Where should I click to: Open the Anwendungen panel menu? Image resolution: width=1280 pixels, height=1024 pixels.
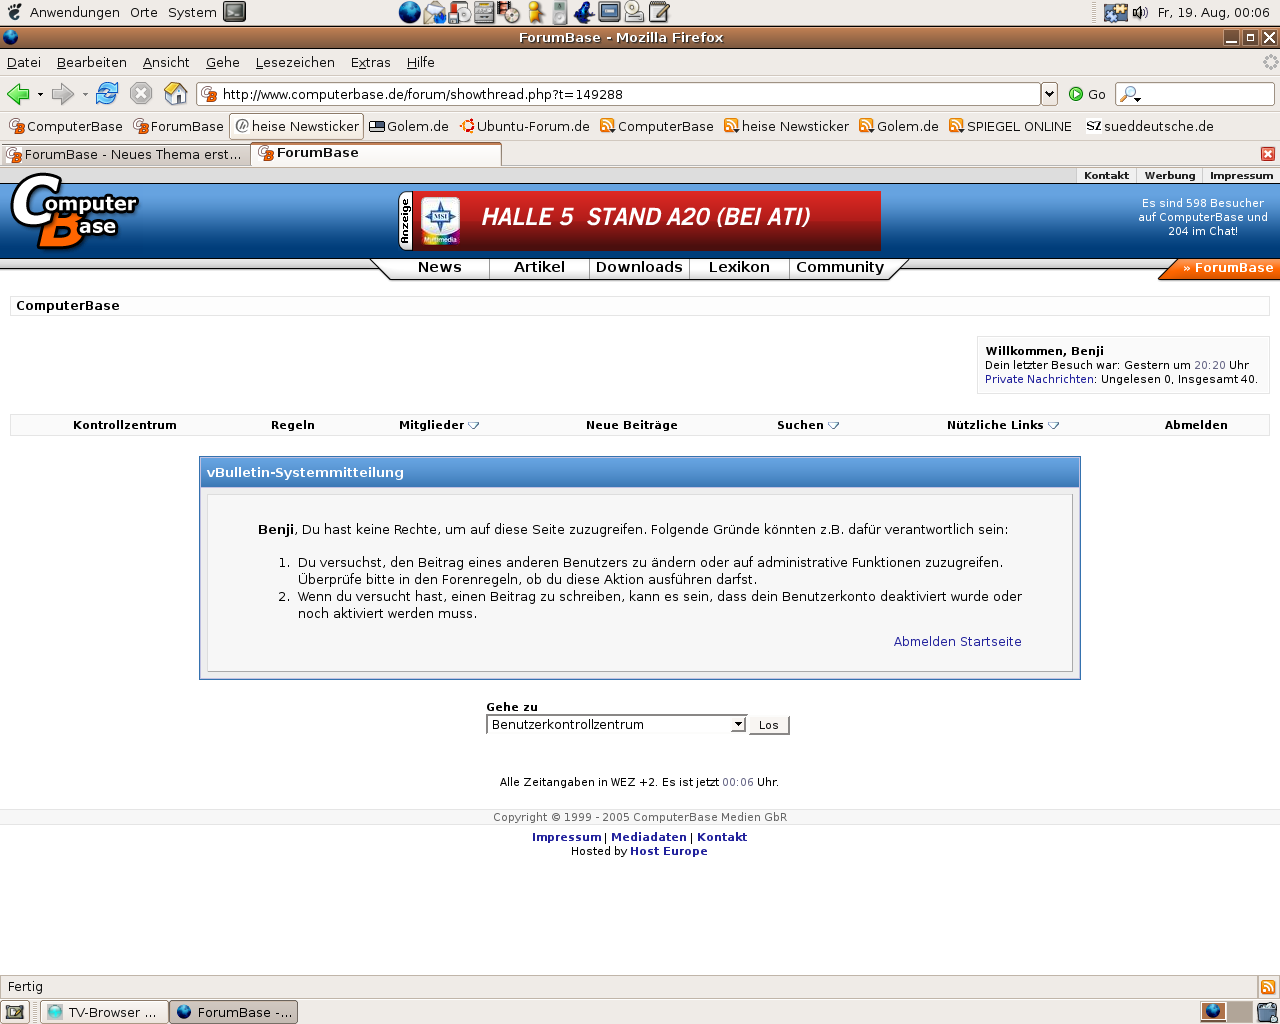pyautogui.click(x=74, y=12)
